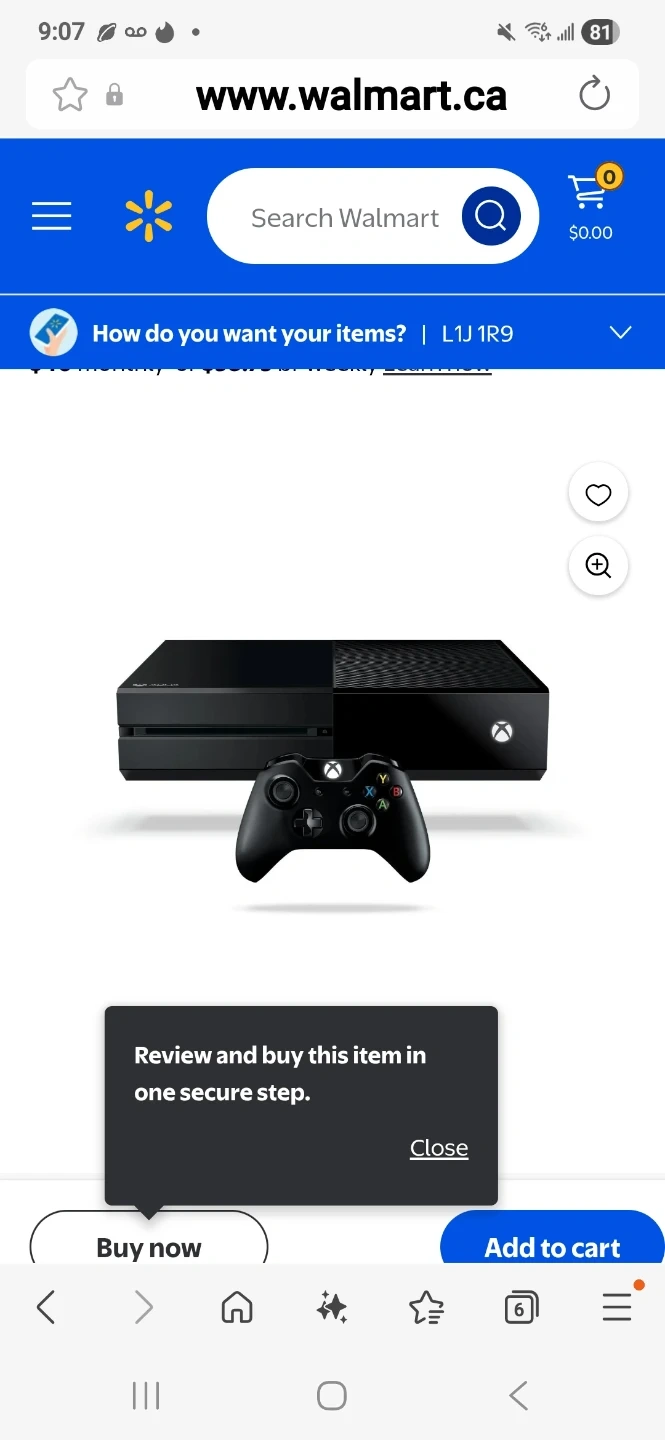Tap the Walmart spark logo
Screen dimensions: 665x1440
pyautogui.click(x=149, y=216)
